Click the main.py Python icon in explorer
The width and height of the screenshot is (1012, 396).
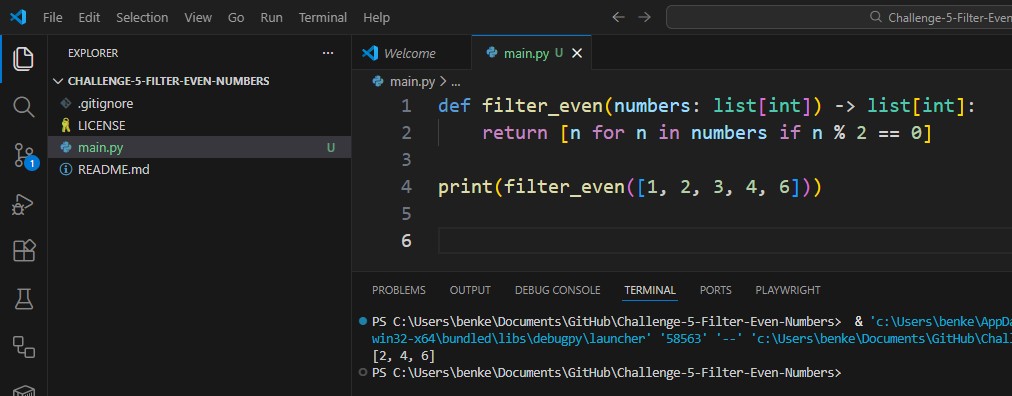point(66,148)
